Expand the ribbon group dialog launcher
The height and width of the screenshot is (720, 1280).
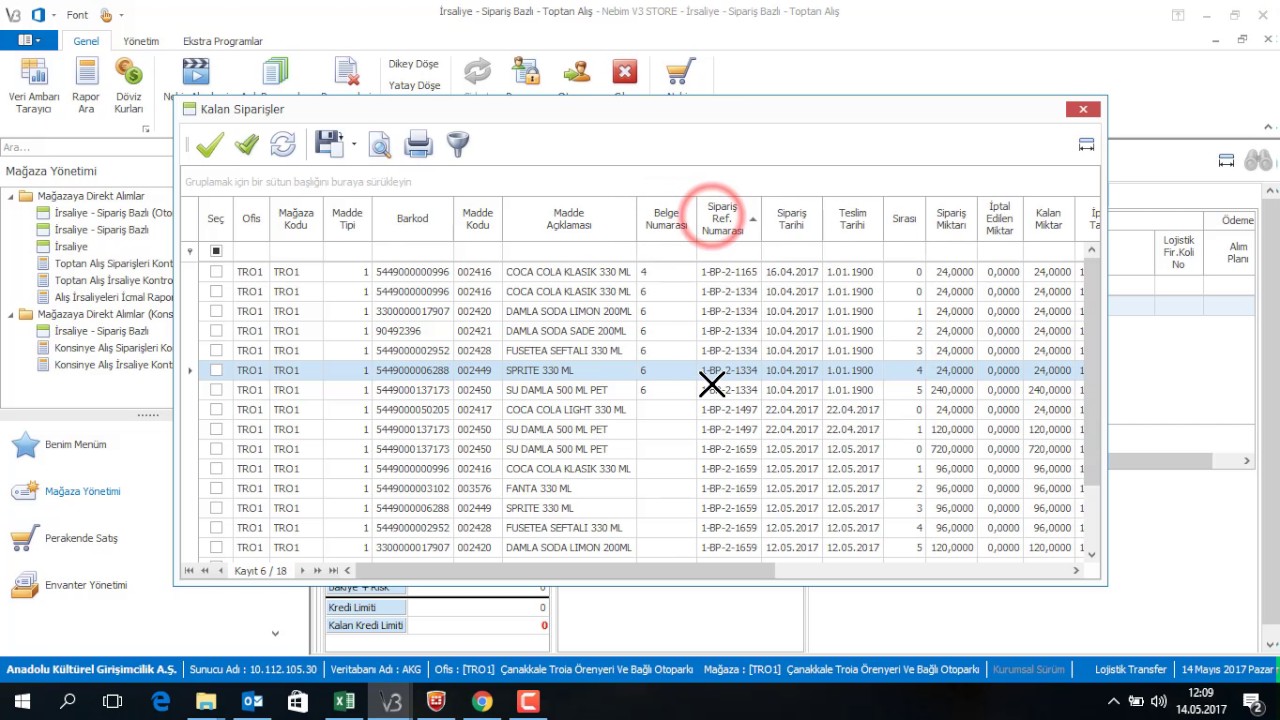[x=146, y=129]
